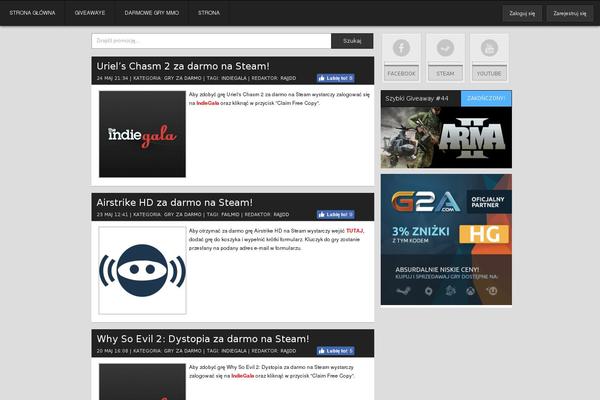Screen dimensions: 600x400
Task: Open the Giveawaye menu item
Action: [x=90, y=13]
